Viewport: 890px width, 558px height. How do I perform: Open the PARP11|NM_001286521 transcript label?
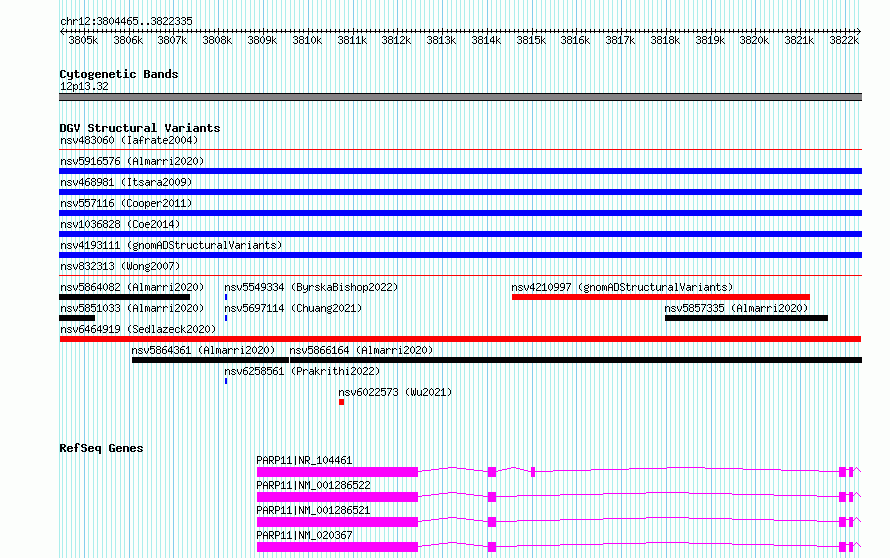click(x=313, y=510)
